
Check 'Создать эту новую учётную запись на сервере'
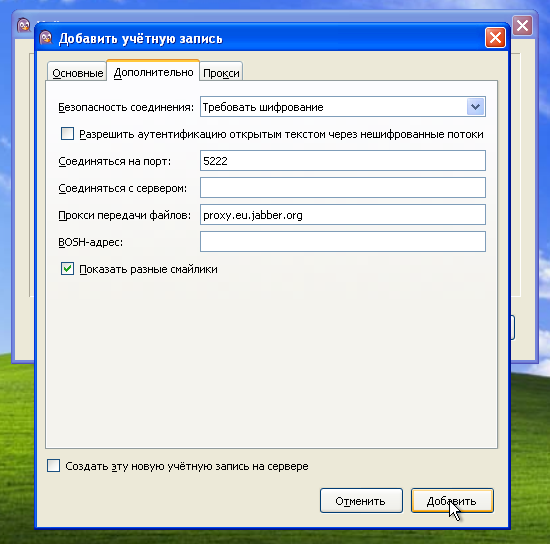[53, 466]
